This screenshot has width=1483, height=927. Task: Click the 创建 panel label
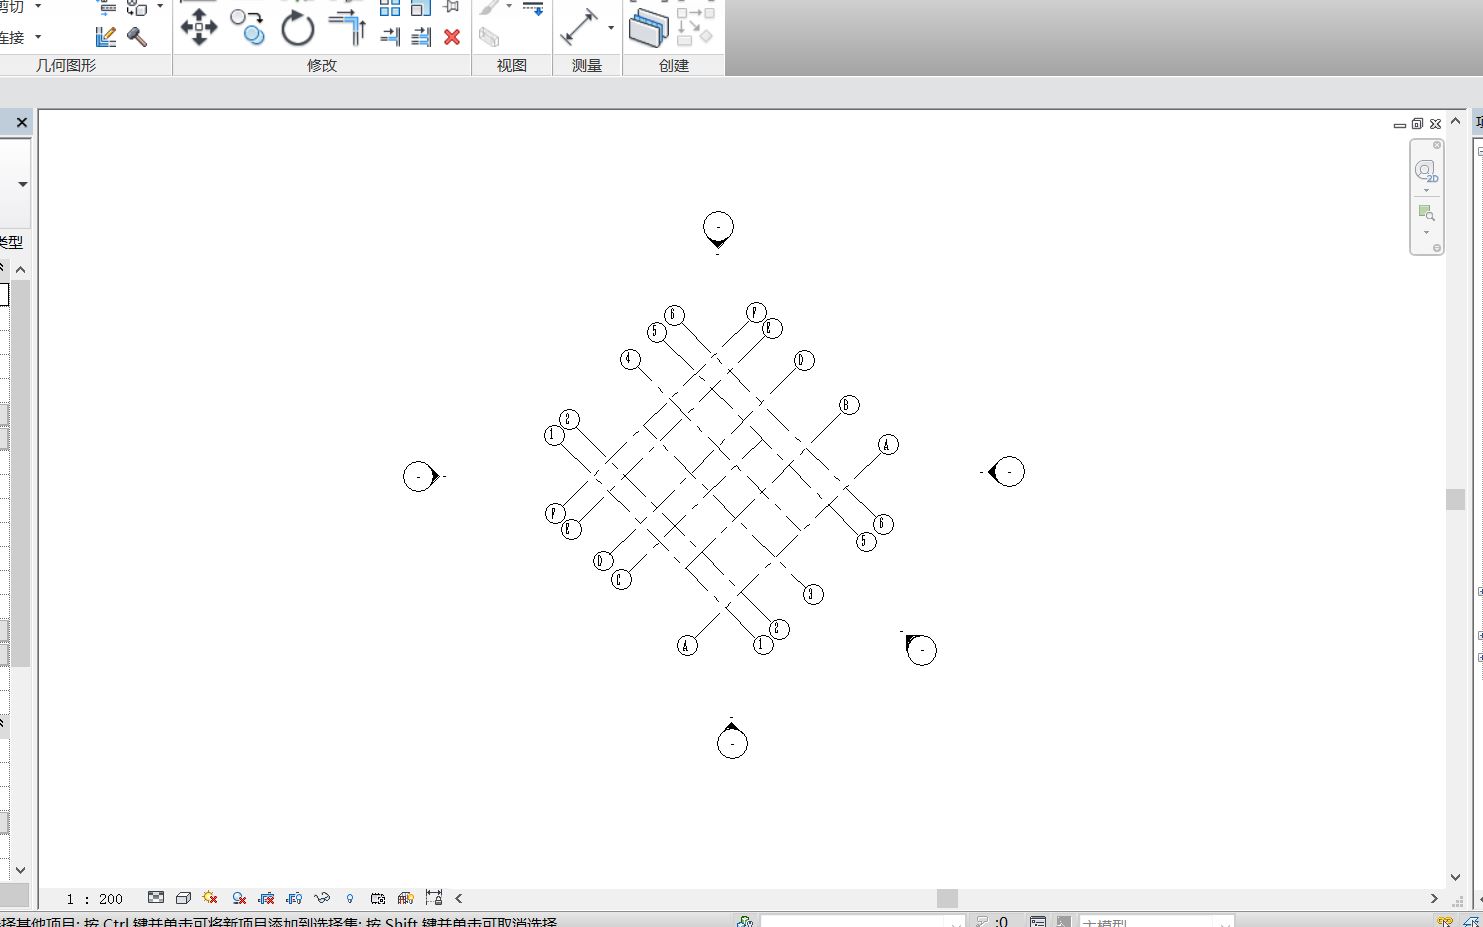[674, 65]
